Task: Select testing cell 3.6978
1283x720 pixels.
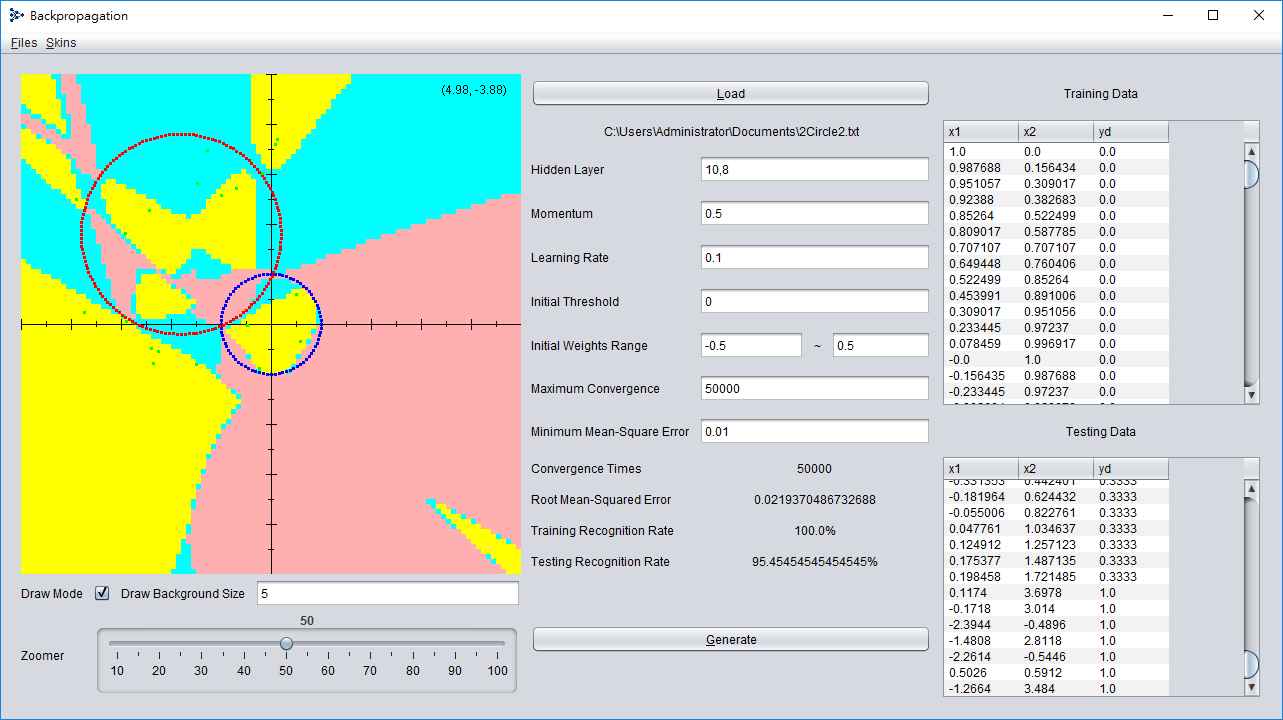Action: 1057,593
